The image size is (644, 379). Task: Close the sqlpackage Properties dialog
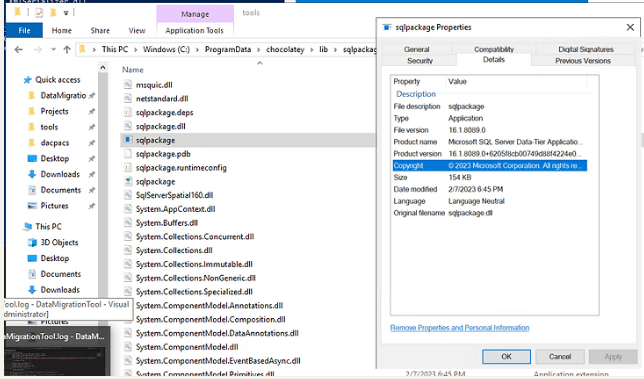(630, 28)
